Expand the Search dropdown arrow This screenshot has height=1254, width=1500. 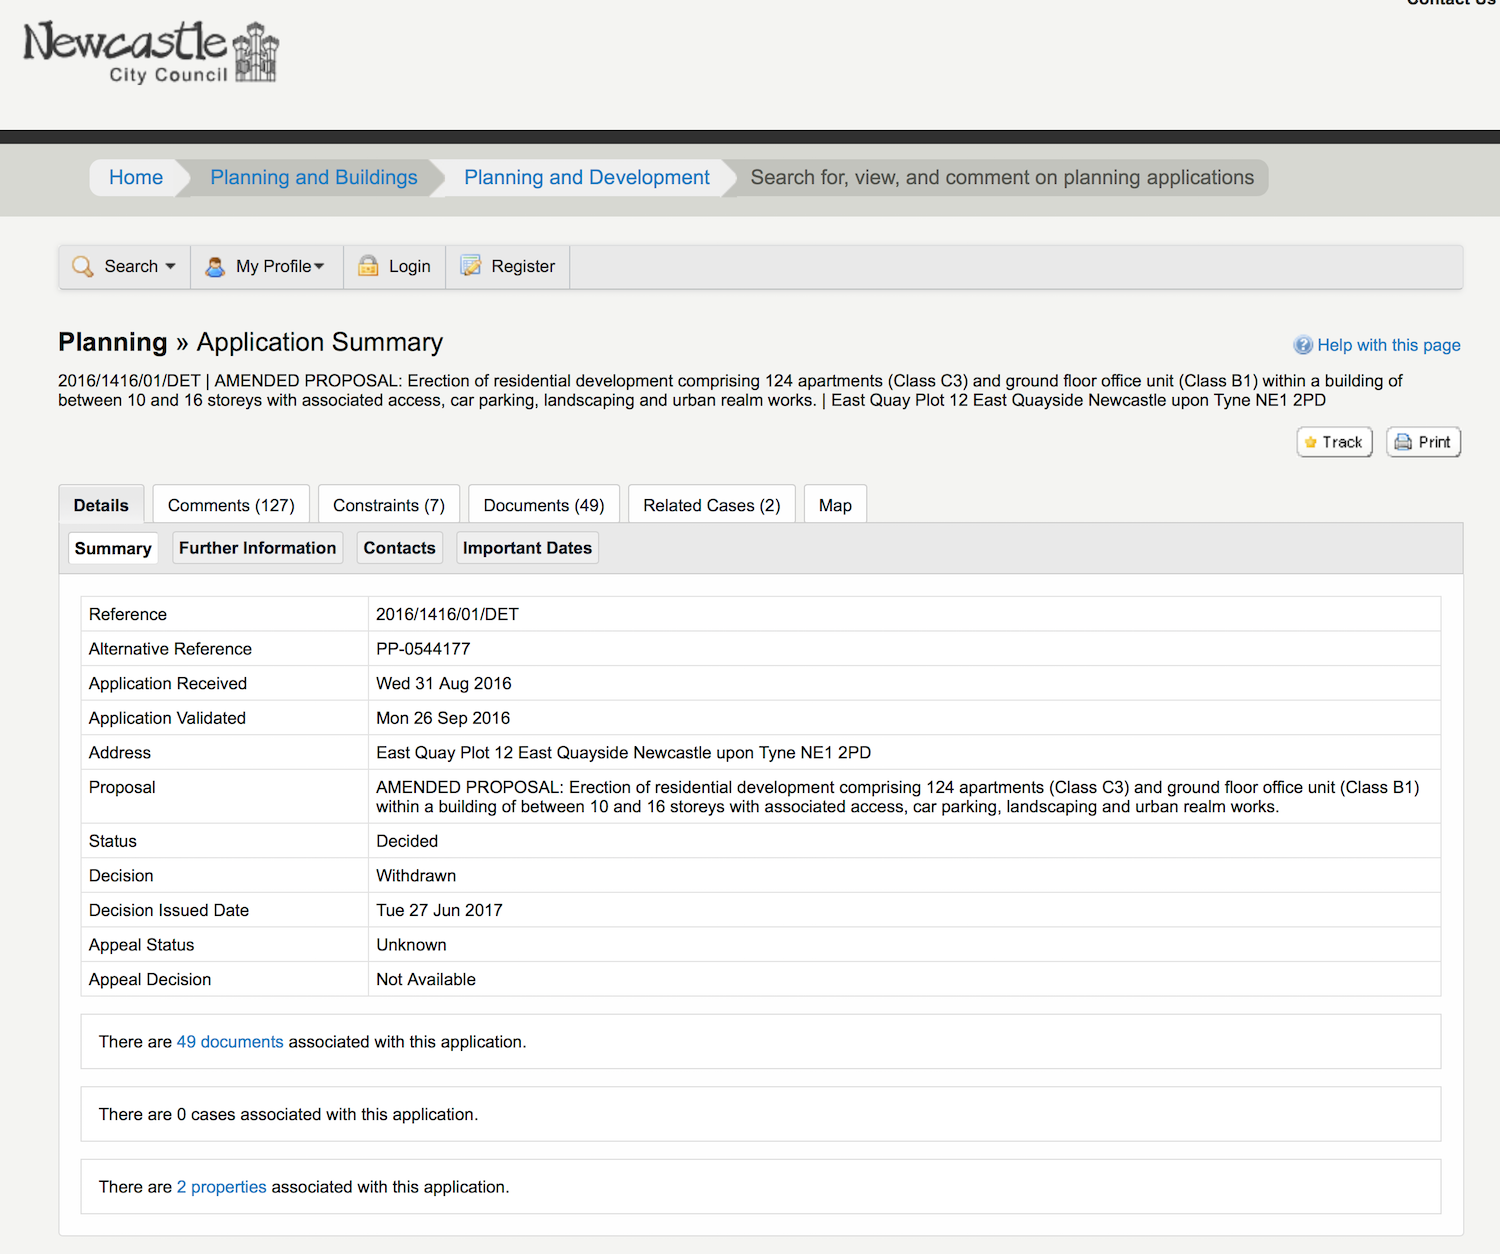click(x=170, y=266)
